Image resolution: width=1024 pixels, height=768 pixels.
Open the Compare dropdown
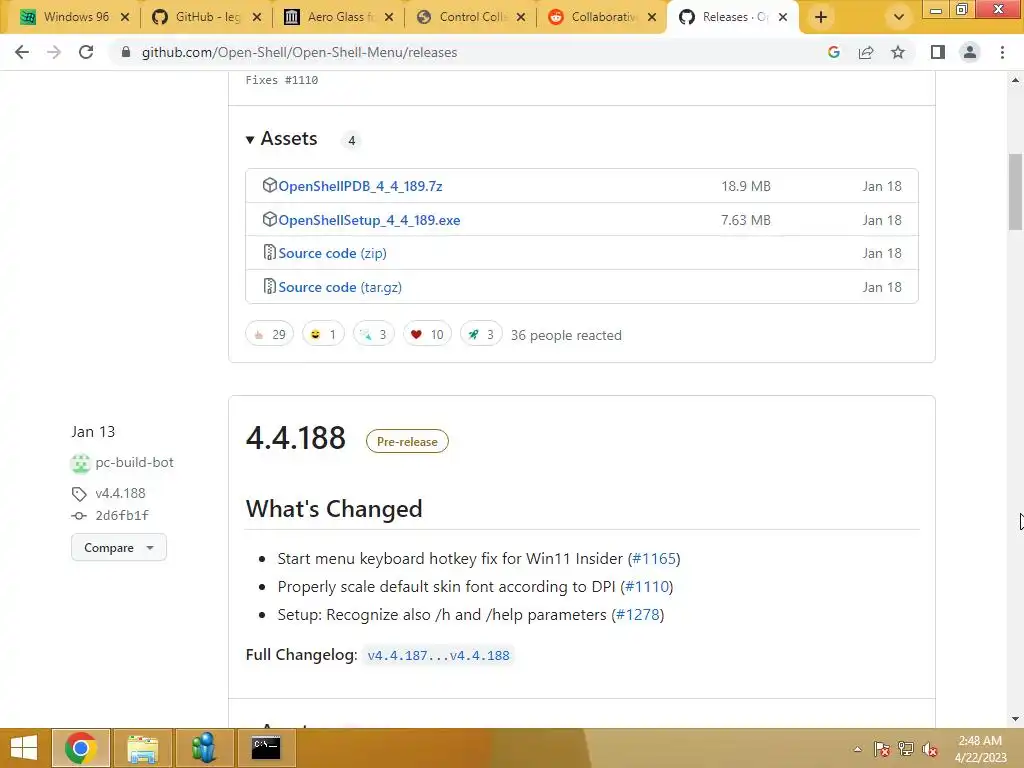[119, 547]
